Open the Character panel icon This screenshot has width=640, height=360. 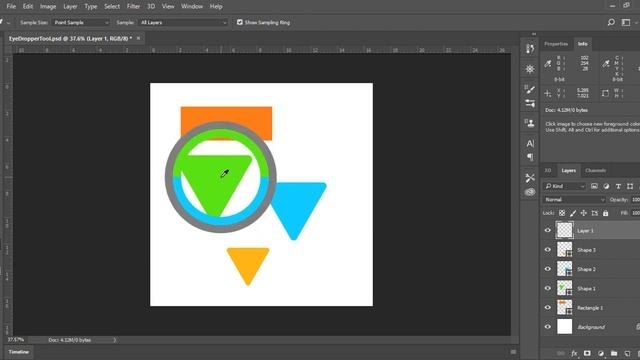(x=530, y=143)
